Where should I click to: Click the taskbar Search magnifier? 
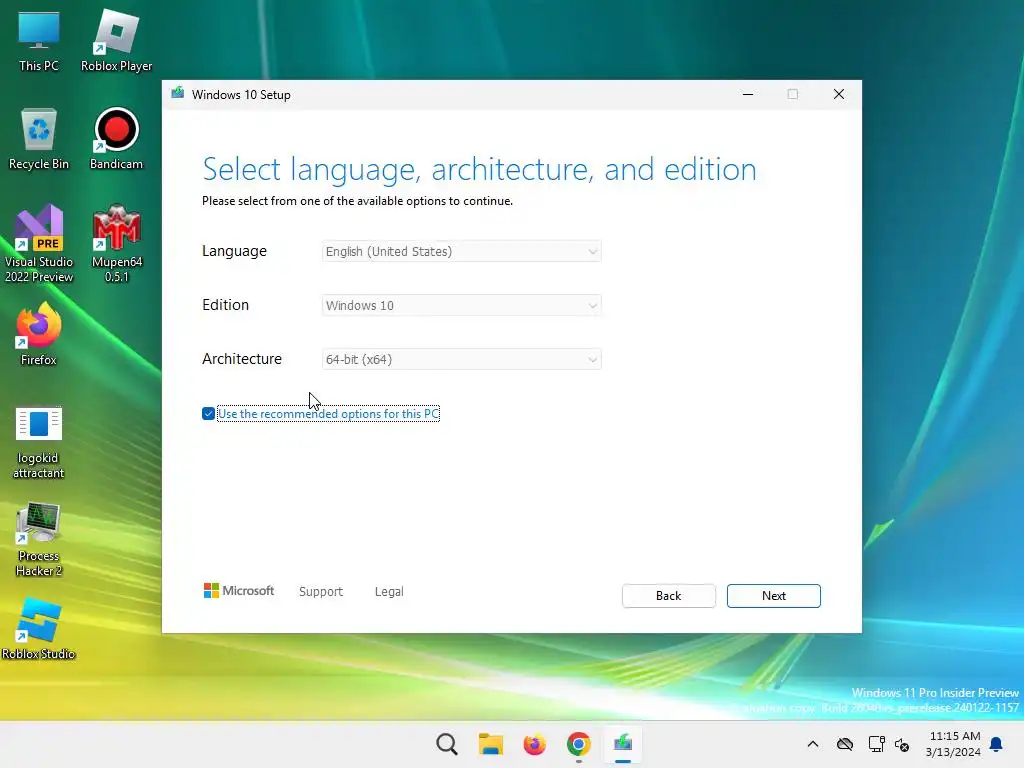(447, 744)
